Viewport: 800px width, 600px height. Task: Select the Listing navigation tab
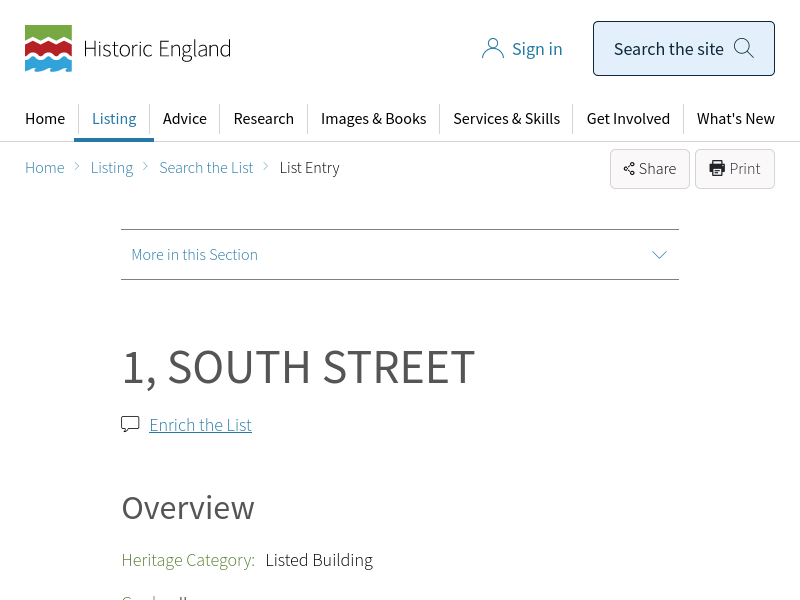click(114, 119)
